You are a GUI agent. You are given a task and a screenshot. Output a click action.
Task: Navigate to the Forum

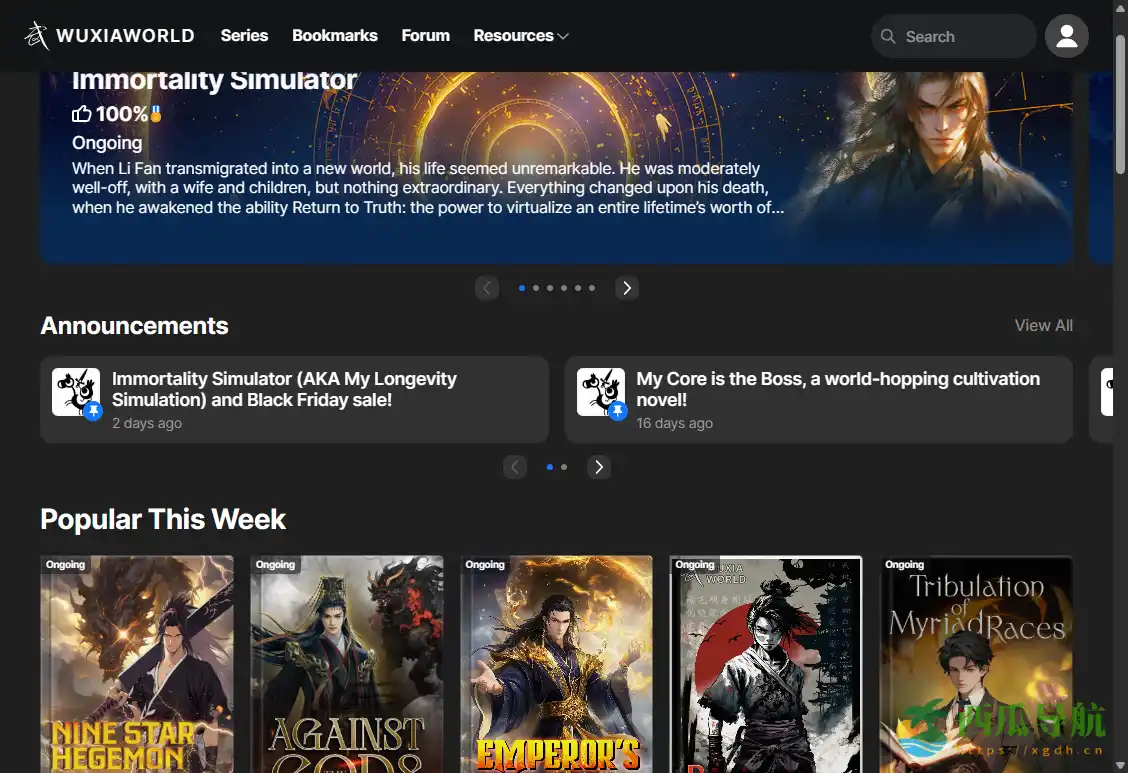425,36
